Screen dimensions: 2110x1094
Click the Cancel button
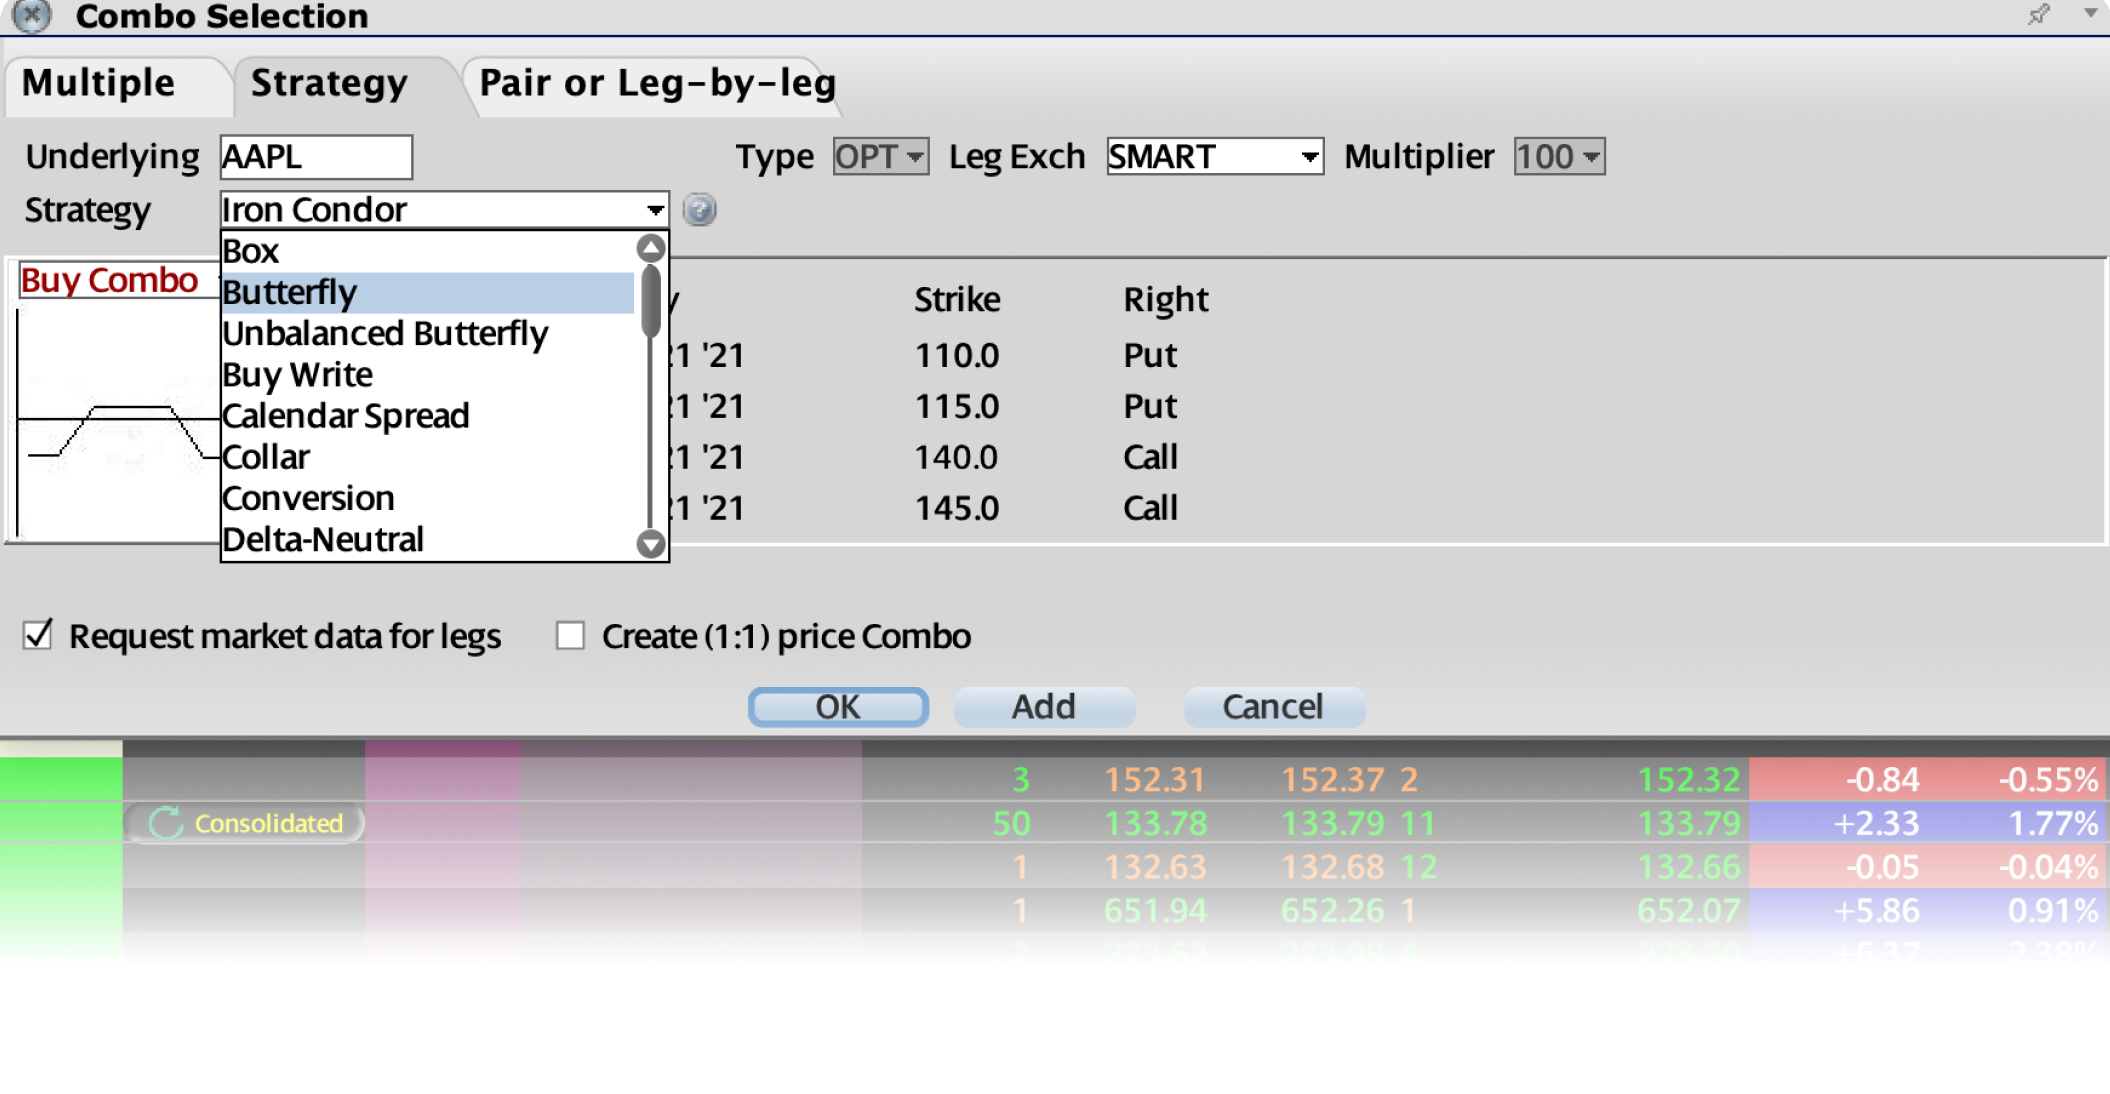(1273, 707)
